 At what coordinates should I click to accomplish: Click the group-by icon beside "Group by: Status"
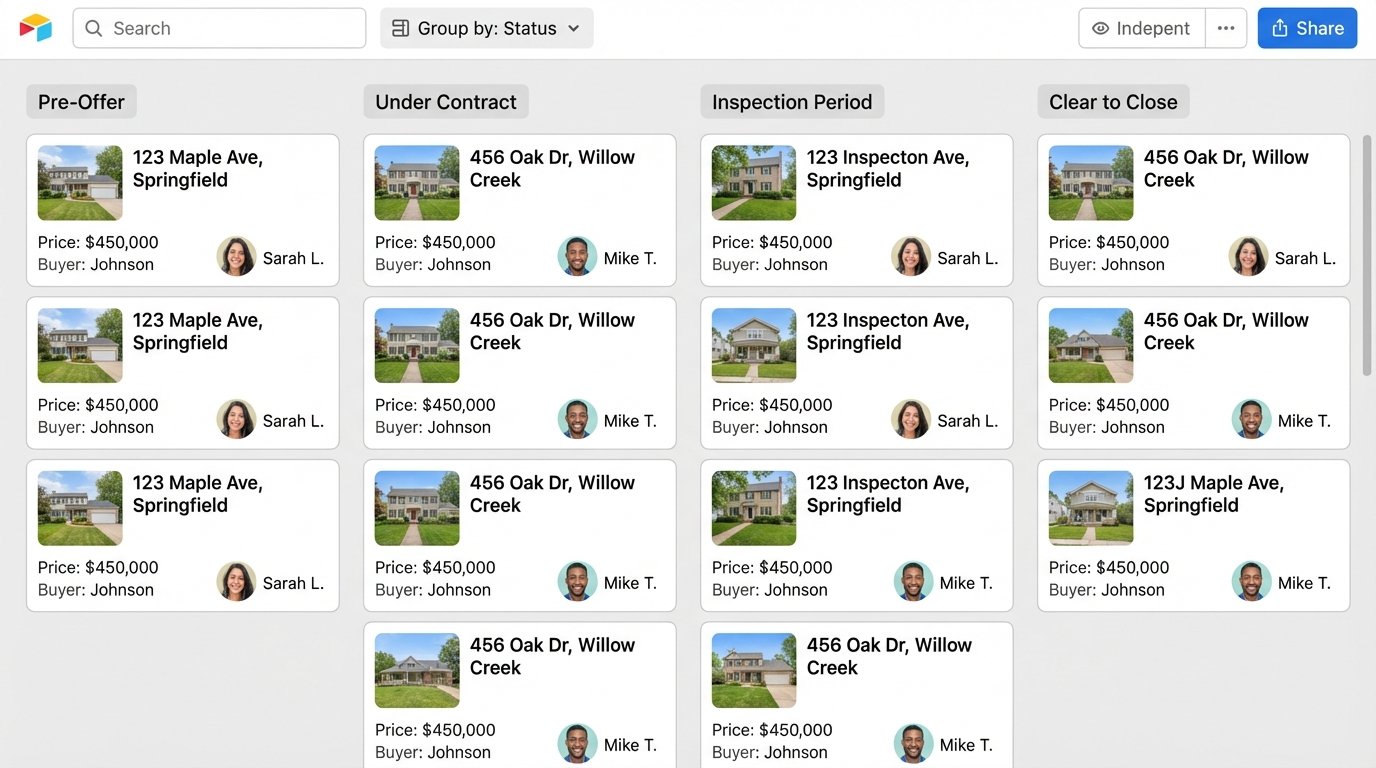[399, 28]
